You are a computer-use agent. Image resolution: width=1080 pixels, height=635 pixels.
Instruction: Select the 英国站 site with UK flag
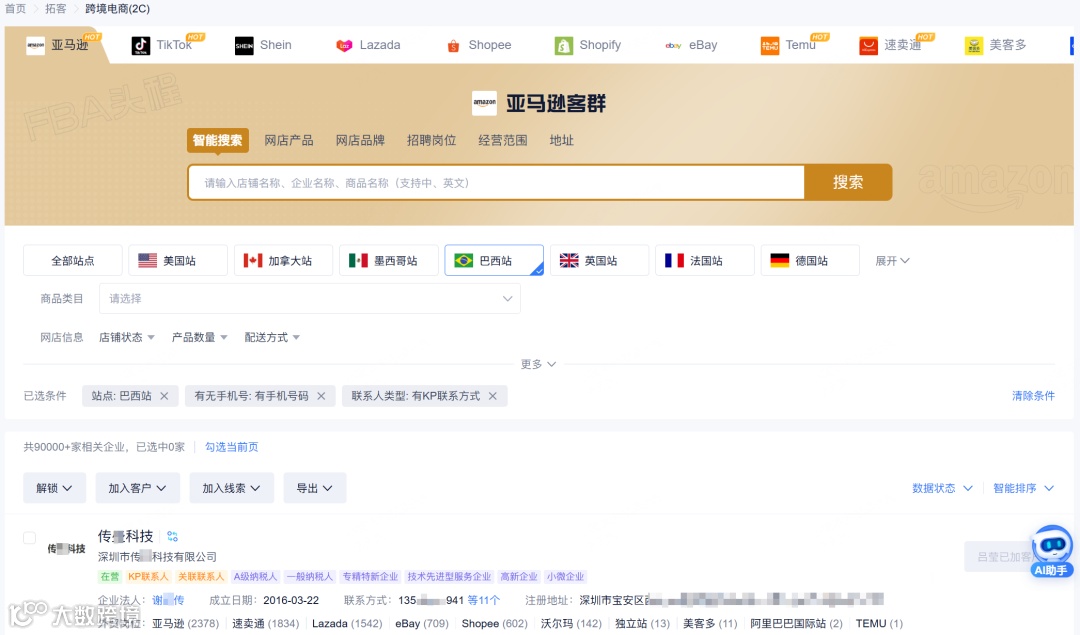[599, 260]
